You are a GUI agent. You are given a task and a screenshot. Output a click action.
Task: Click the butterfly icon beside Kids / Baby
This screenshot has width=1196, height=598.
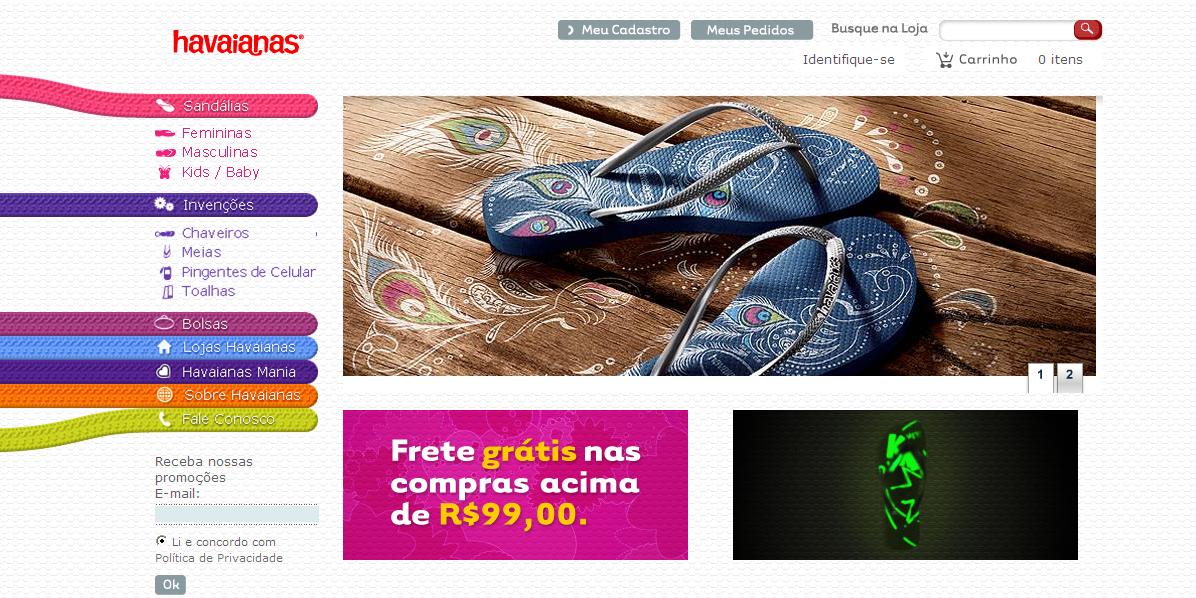coord(164,172)
